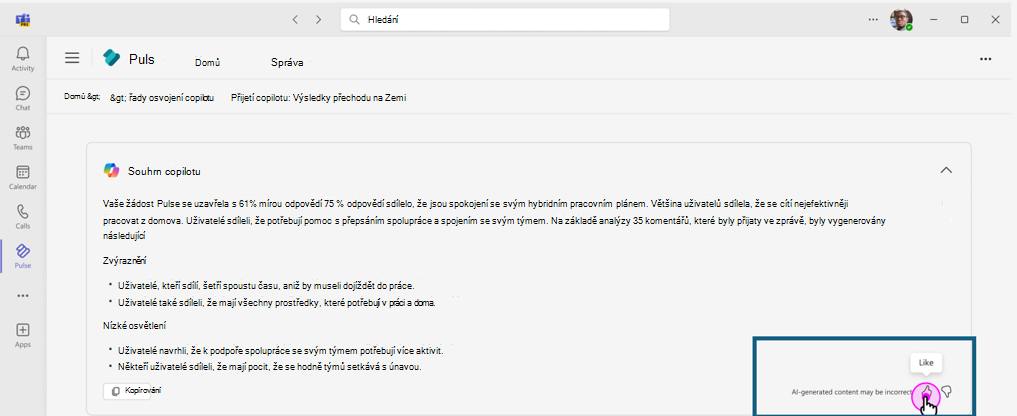This screenshot has width=1017, height=416.
Task: Open more options in Puls header
Action: pyautogui.click(x=986, y=59)
